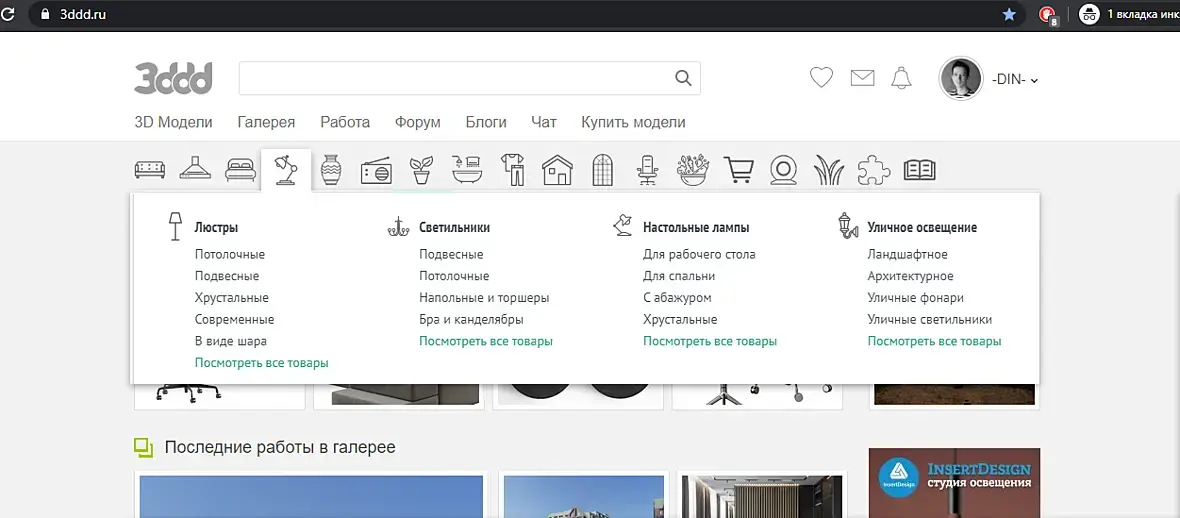Open the open book category icon

click(920, 170)
